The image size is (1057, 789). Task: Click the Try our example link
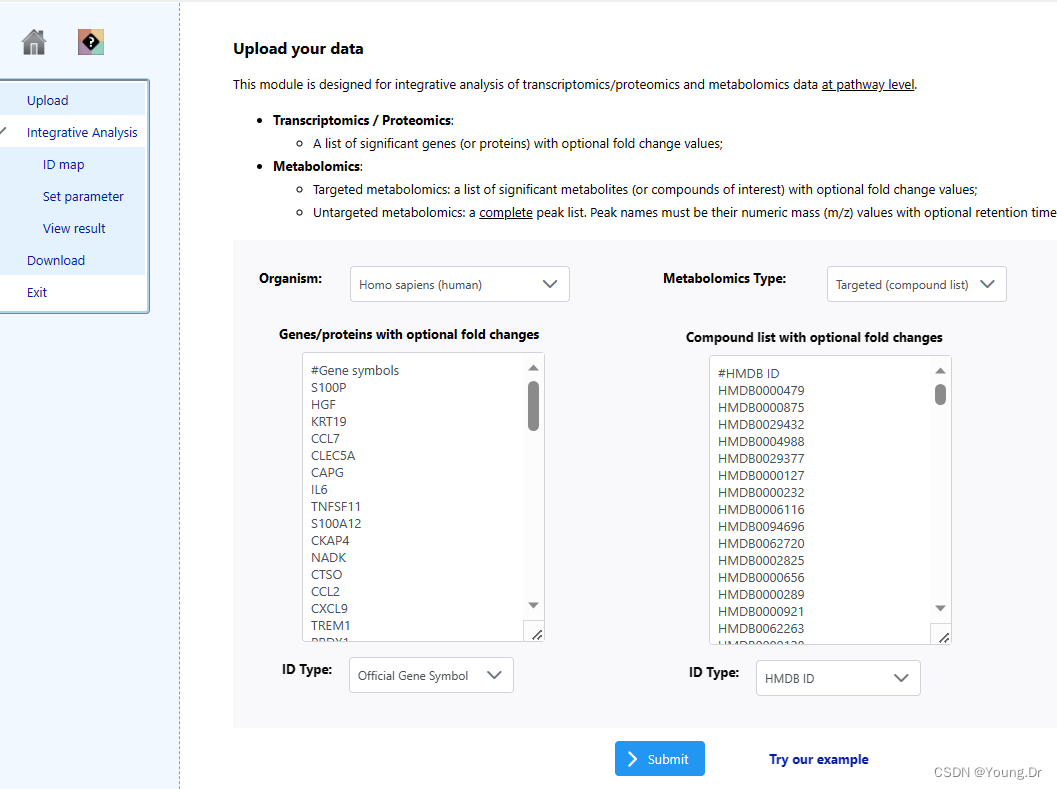coord(818,759)
